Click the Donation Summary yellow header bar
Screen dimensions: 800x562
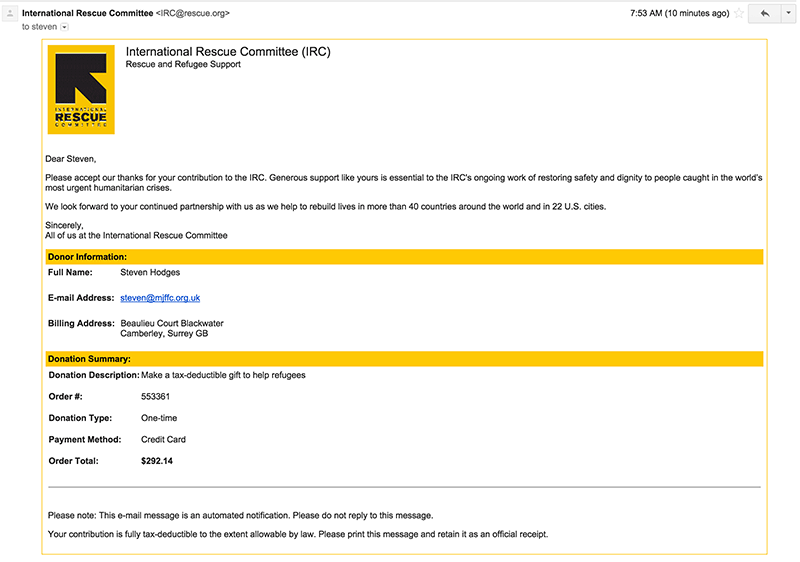[404, 359]
